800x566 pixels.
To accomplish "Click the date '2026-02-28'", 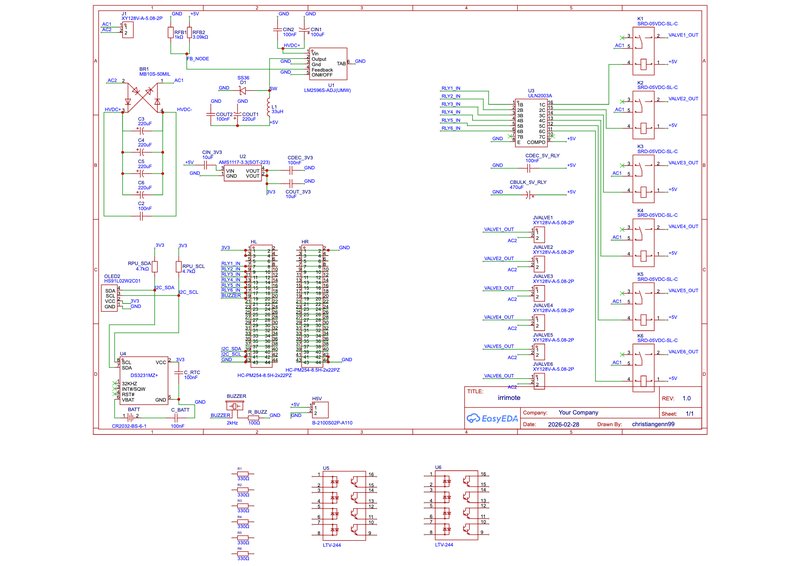I will pyautogui.click(x=564, y=425).
